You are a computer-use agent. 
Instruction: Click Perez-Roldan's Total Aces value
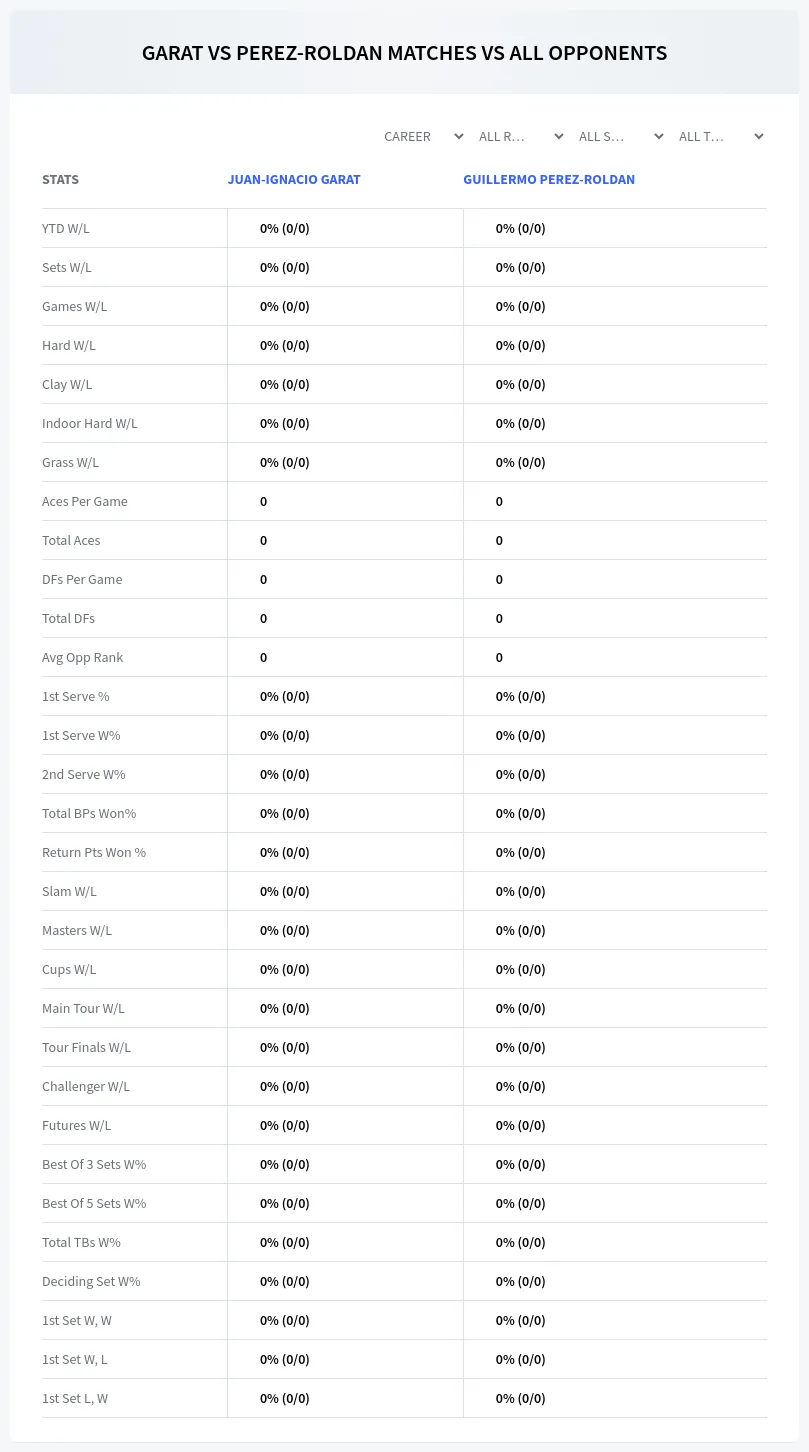coord(499,540)
